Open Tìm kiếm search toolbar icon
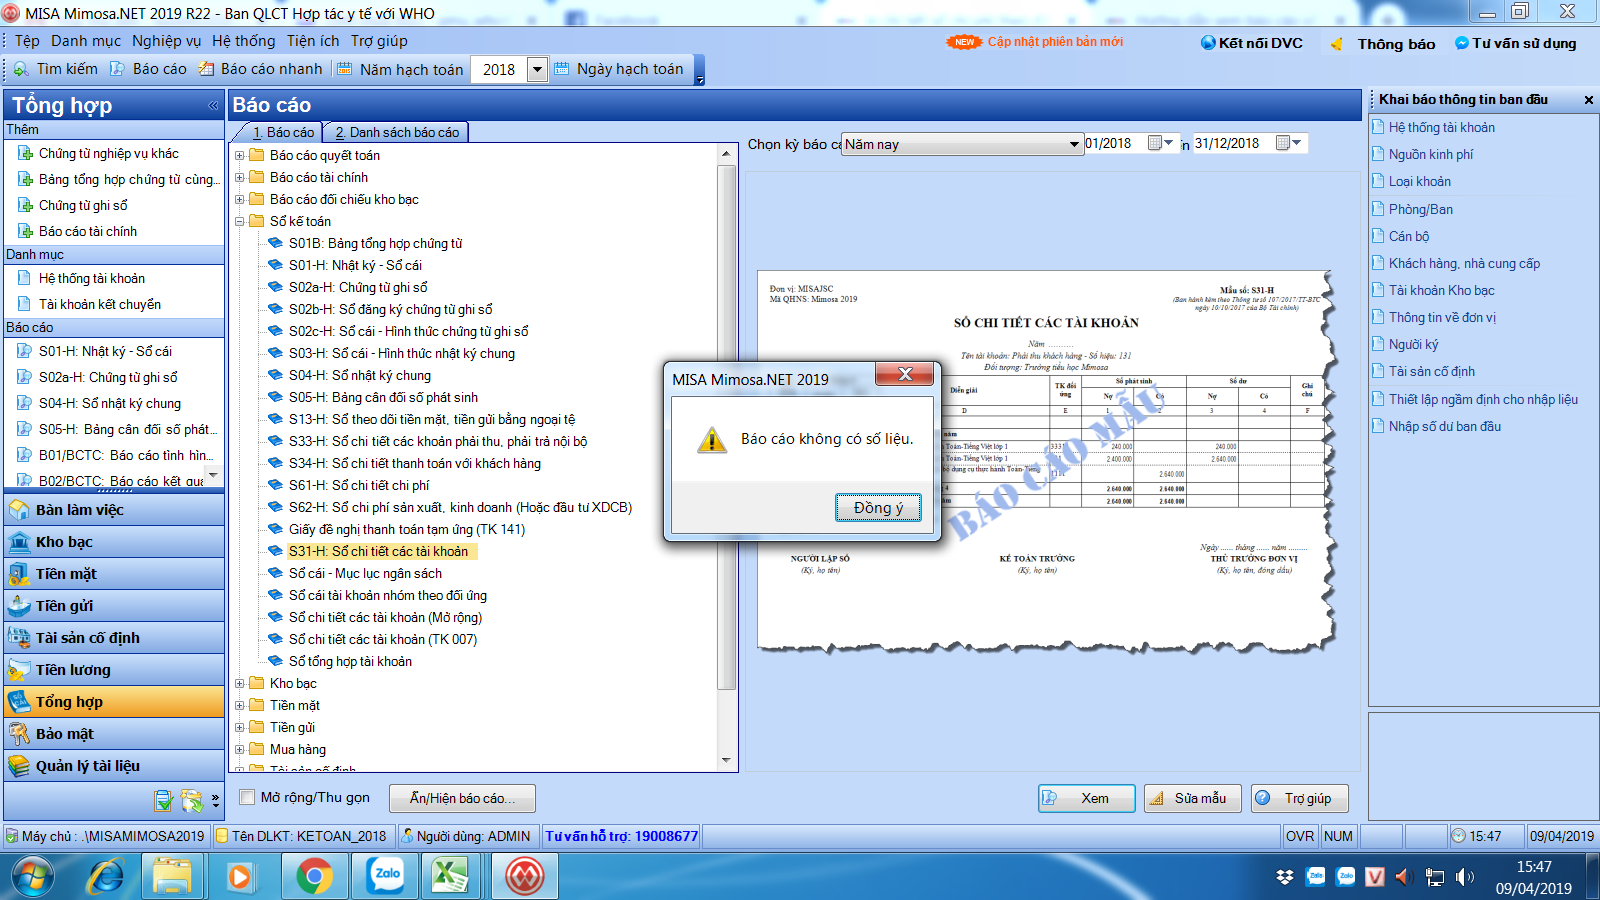Viewport: 1600px width, 900px height. pyautogui.click(x=55, y=69)
